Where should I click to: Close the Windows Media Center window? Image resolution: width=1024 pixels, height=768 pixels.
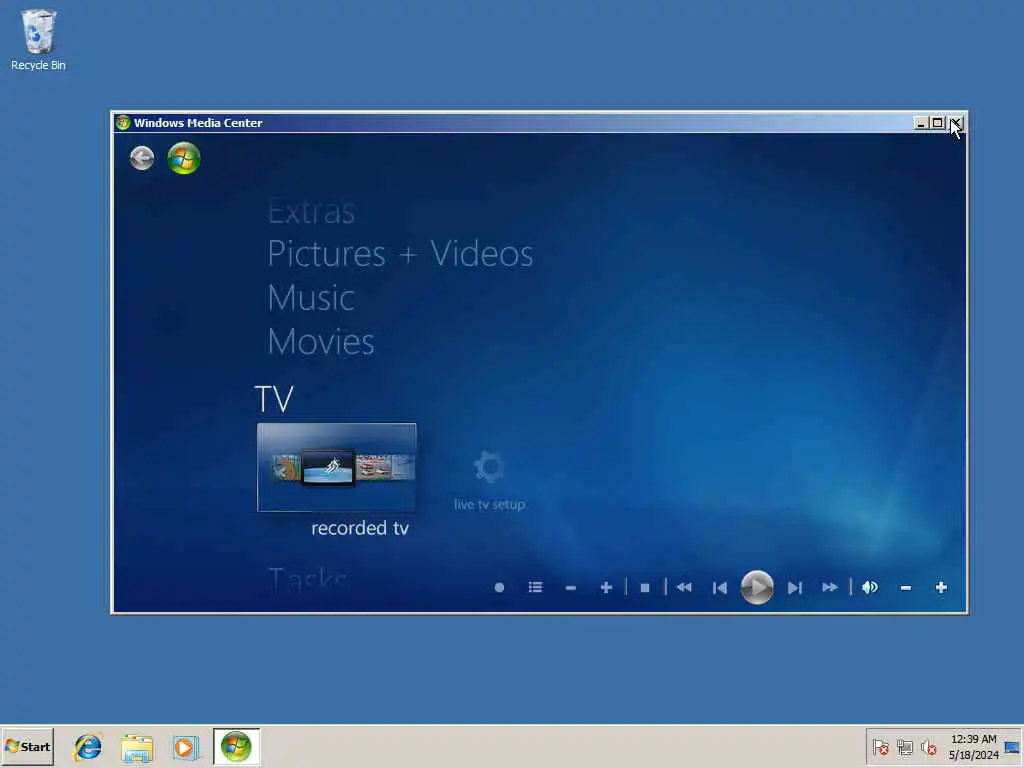(x=955, y=123)
